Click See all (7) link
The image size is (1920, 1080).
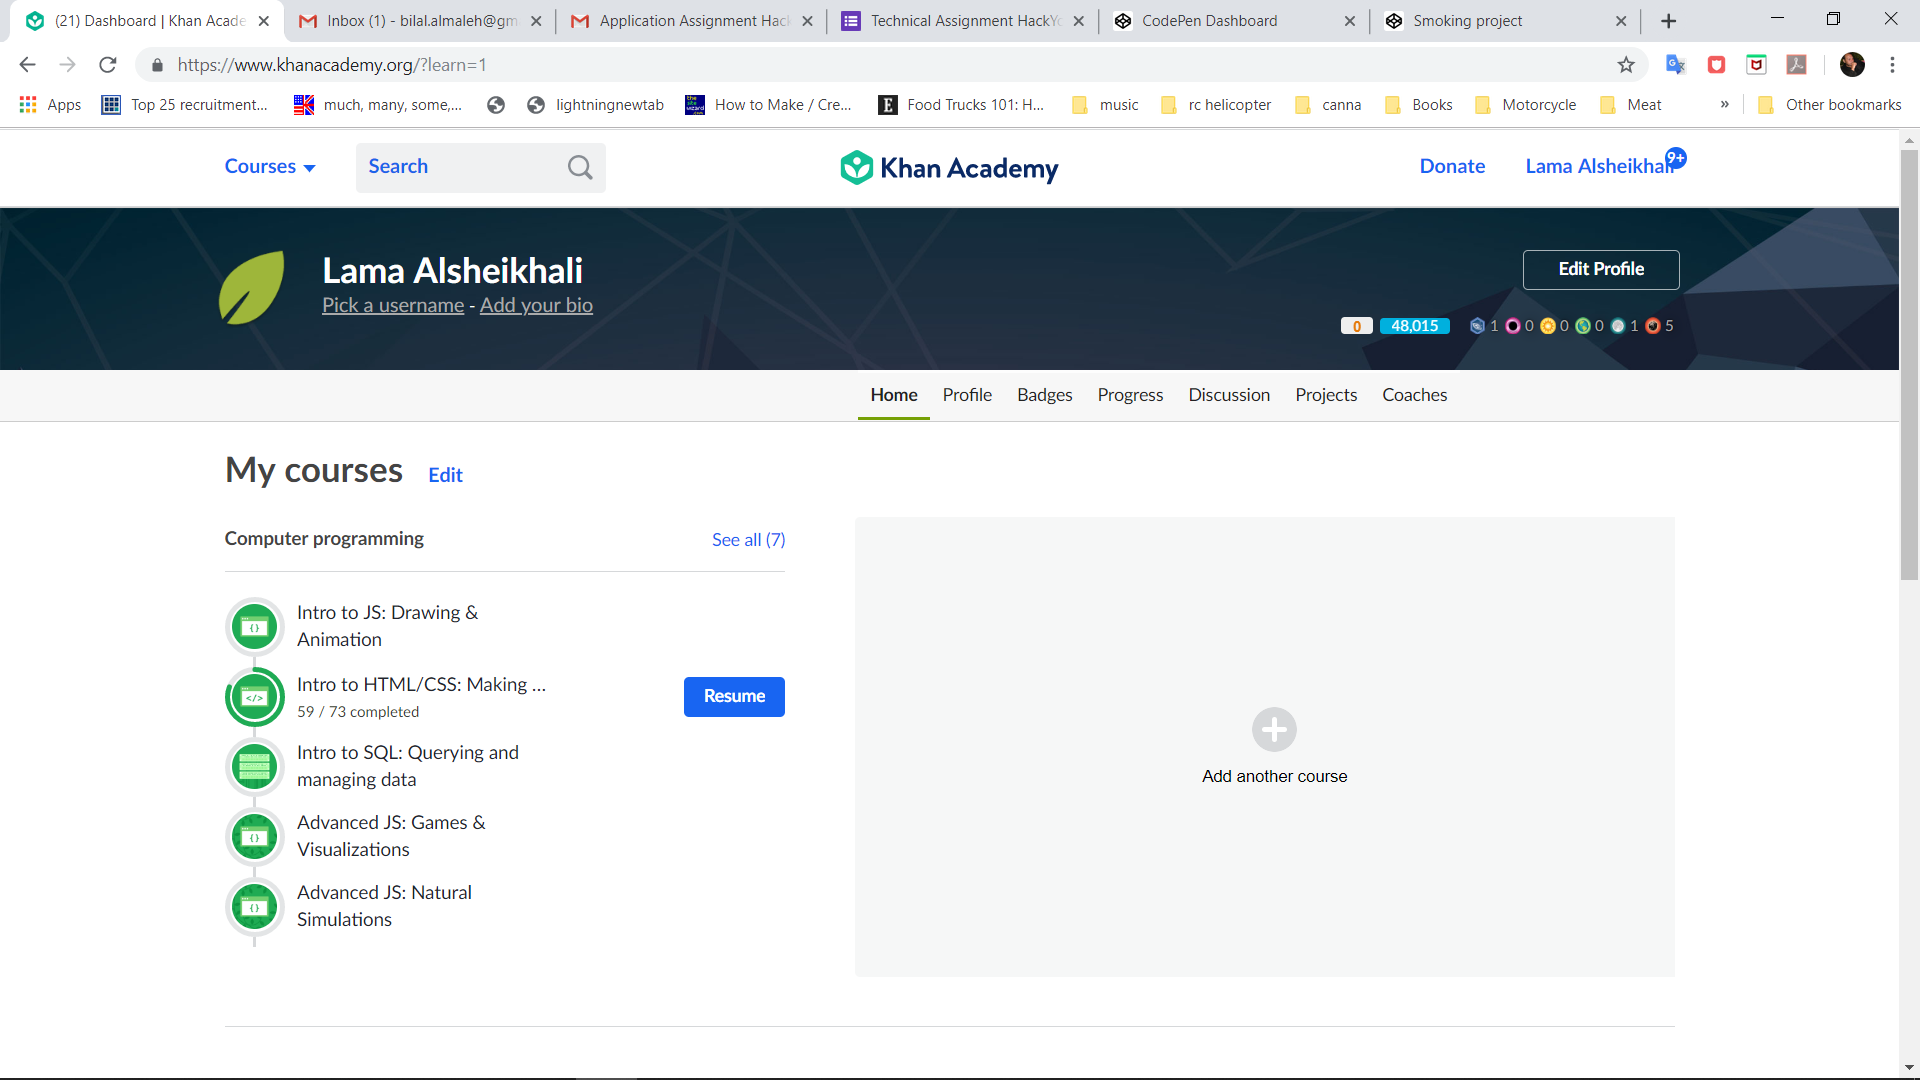point(748,540)
